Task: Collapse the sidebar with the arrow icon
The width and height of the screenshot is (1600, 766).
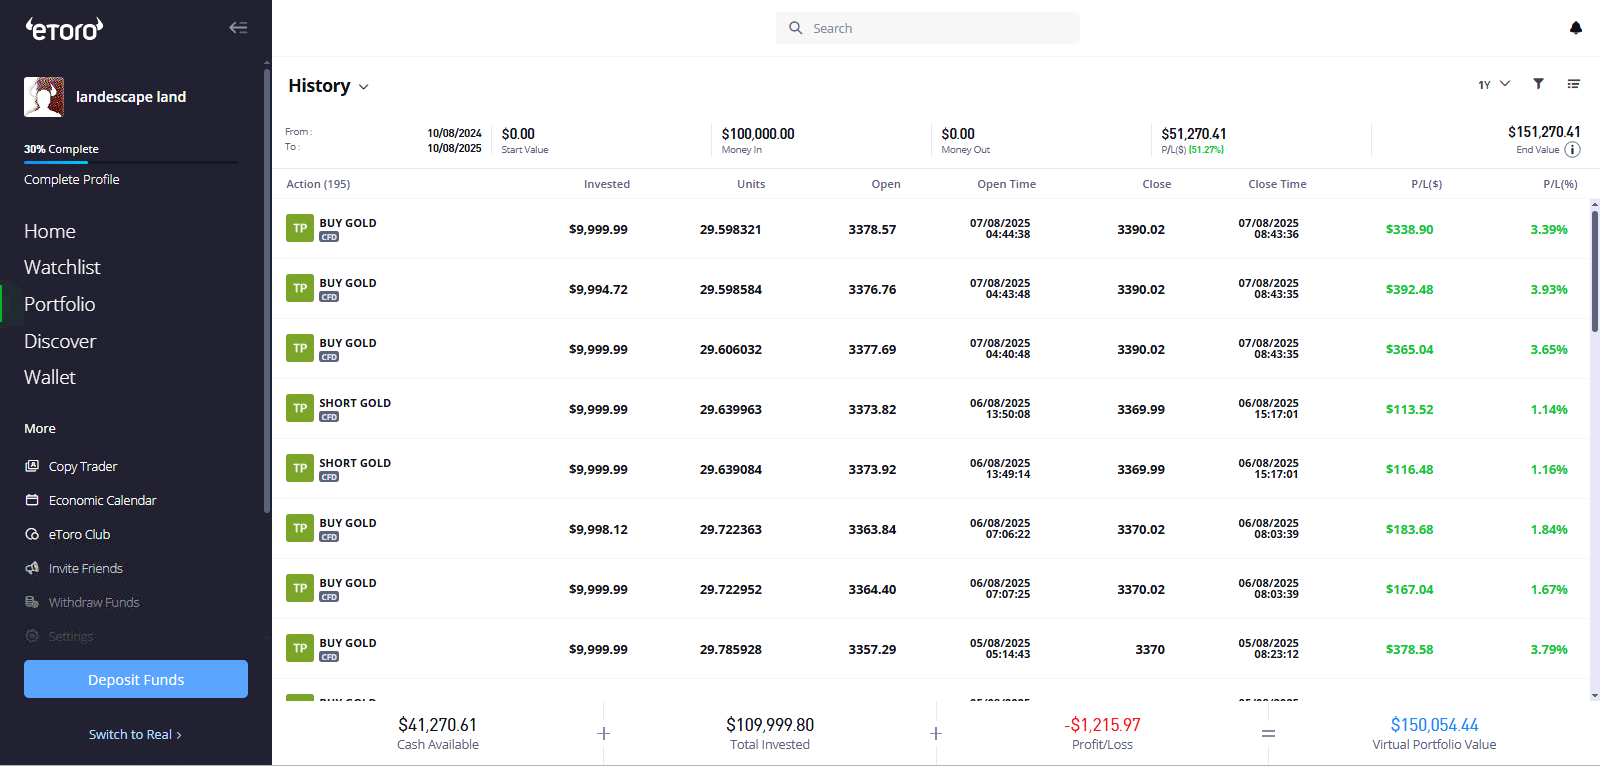Action: pos(238,28)
